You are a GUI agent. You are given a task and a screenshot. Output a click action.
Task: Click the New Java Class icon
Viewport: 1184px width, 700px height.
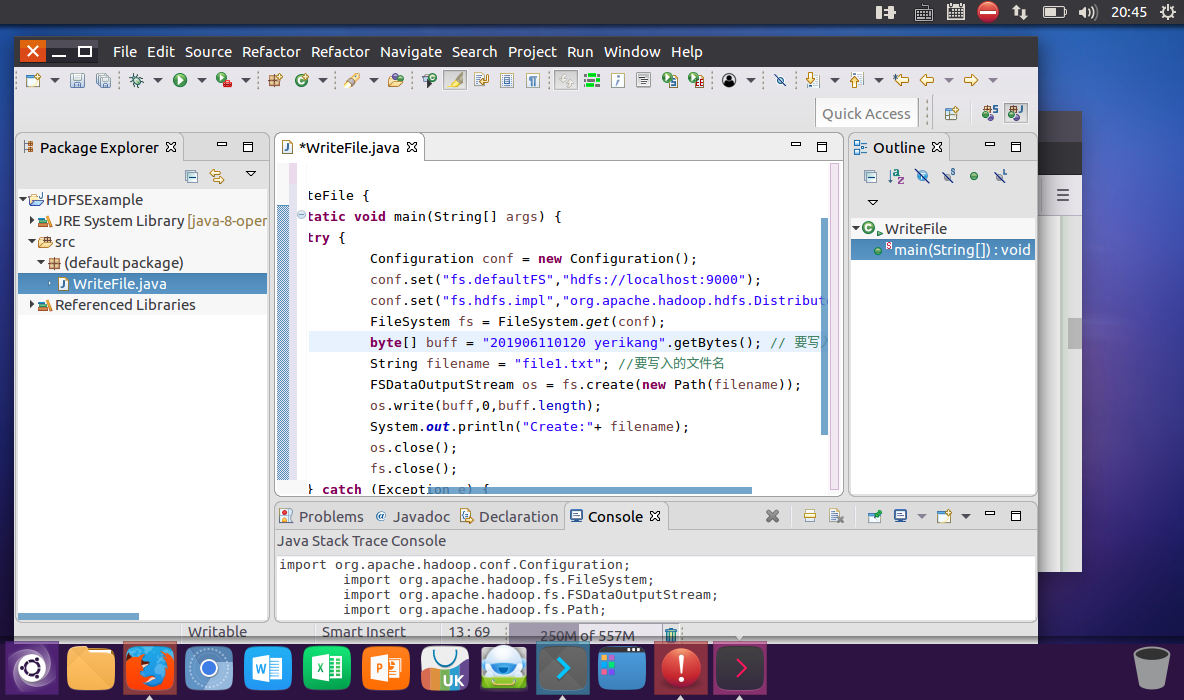click(301, 80)
